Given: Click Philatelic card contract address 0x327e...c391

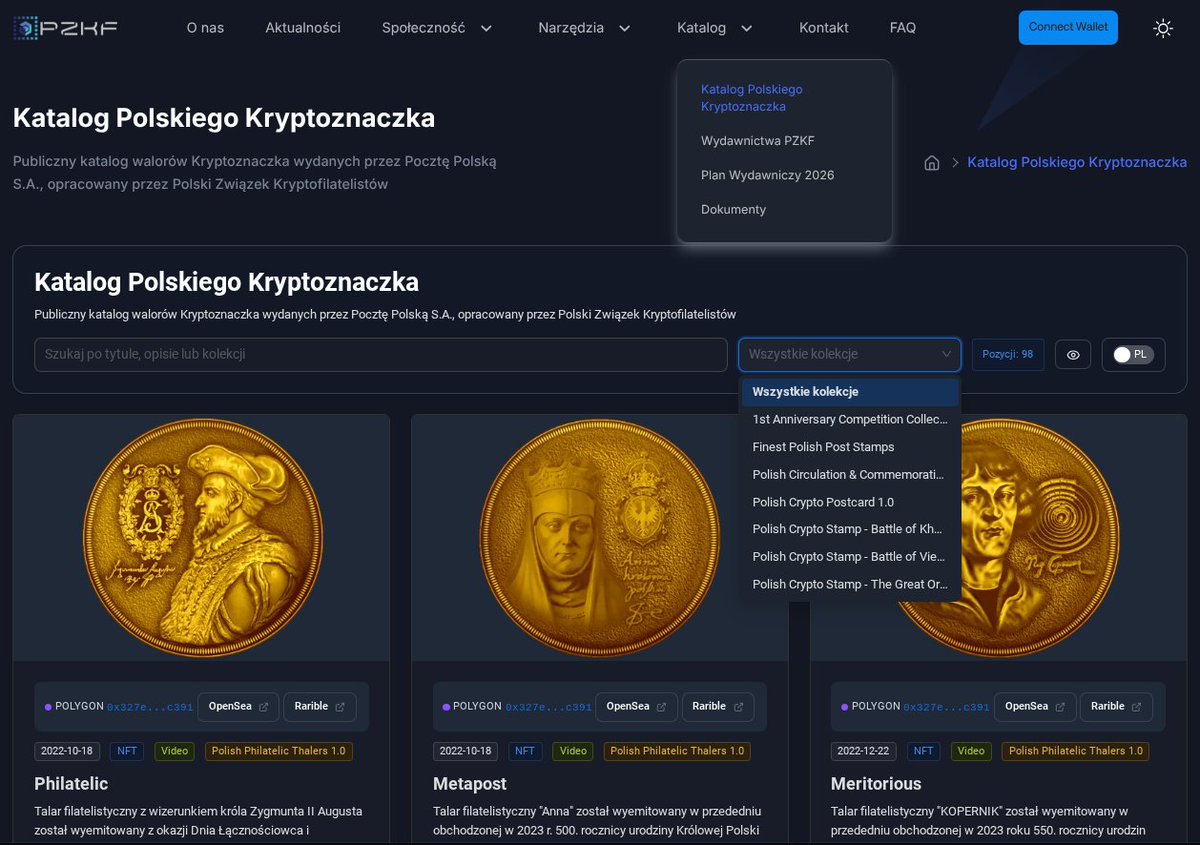Looking at the screenshot, I should click(150, 707).
